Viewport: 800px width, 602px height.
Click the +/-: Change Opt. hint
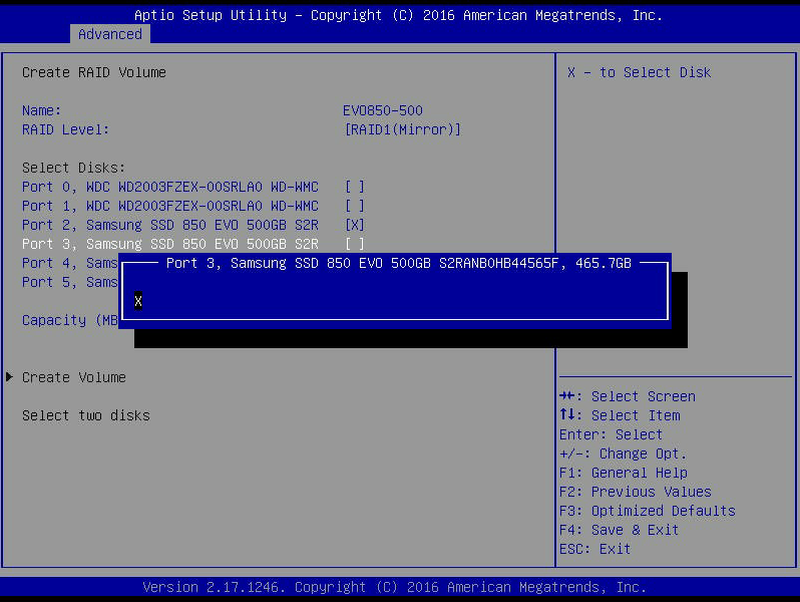(623, 454)
